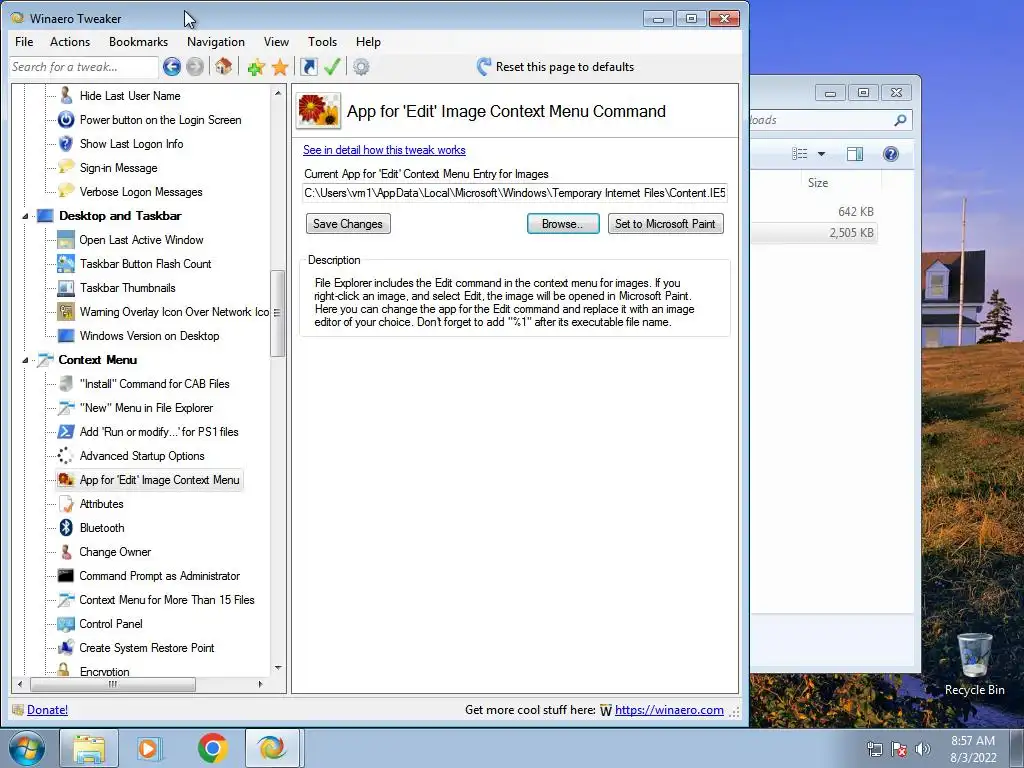Click tree scrollbar up arrow

(278, 93)
